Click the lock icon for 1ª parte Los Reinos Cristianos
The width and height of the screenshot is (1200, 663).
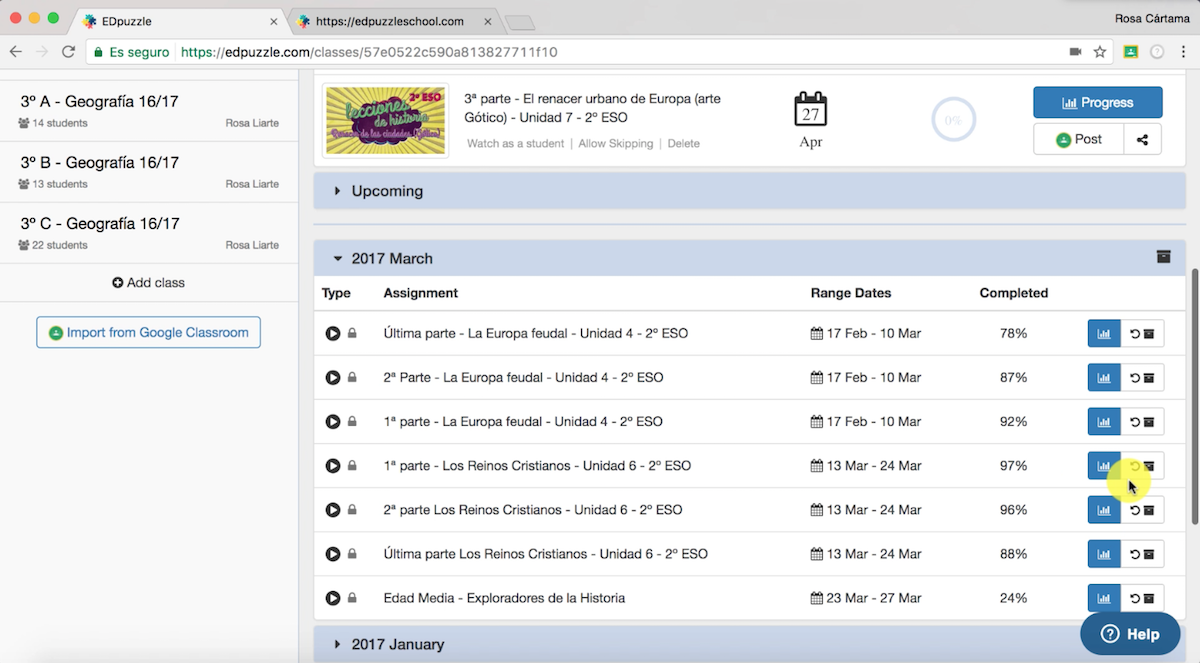tap(352, 466)
